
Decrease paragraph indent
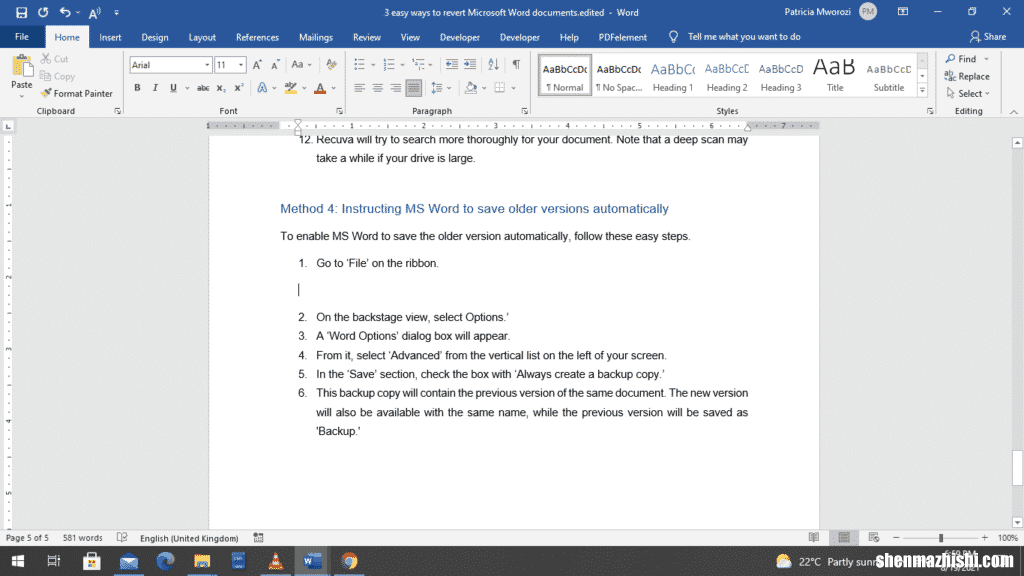[451, 65]
